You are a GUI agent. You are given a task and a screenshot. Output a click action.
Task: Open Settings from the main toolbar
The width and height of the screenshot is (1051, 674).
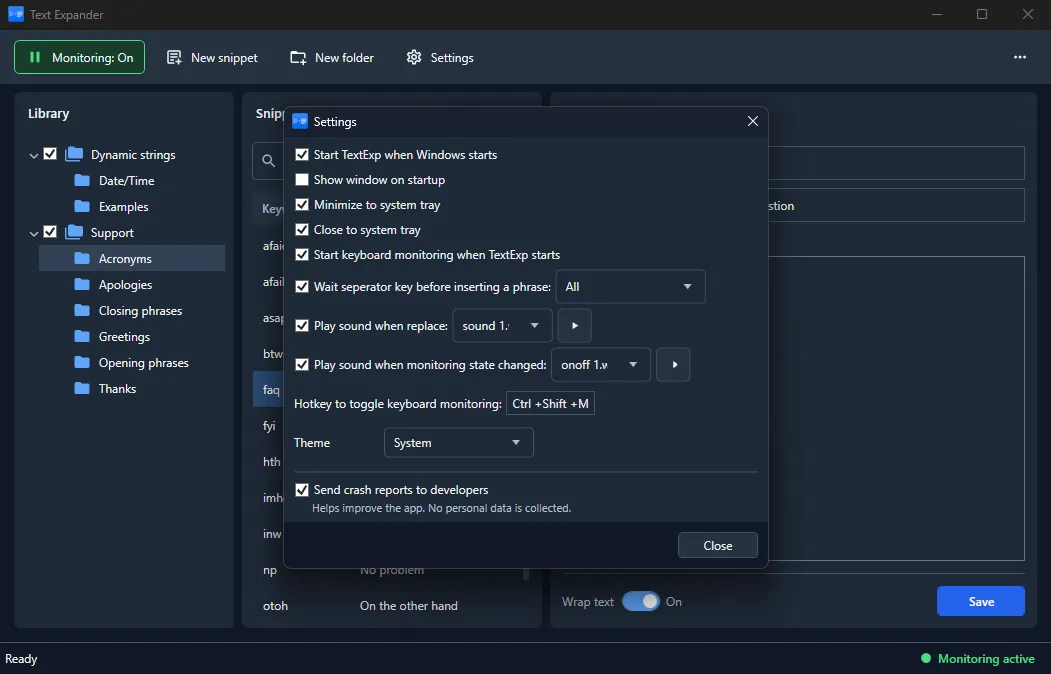440,58
